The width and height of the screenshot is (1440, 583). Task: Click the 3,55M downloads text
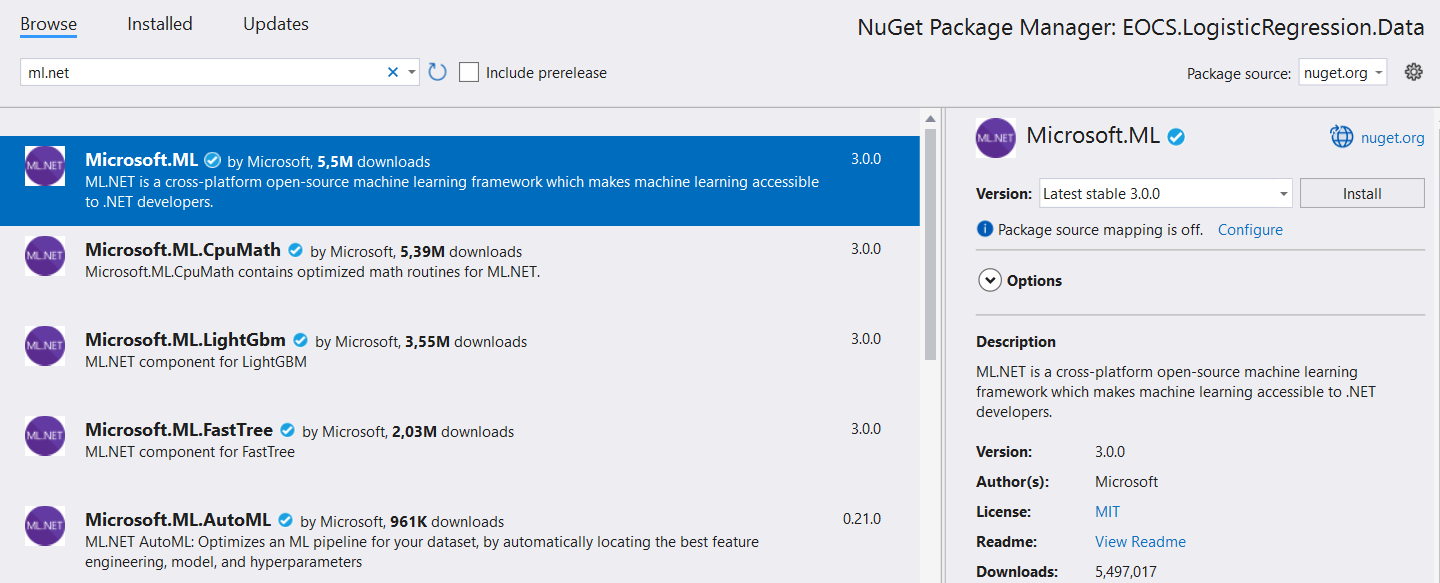466,342
